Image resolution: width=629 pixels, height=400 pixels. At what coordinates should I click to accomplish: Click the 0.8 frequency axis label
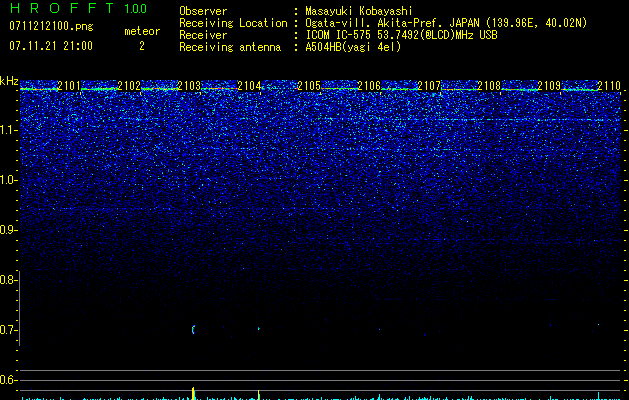pyautogui.click(x=8, y=280)
